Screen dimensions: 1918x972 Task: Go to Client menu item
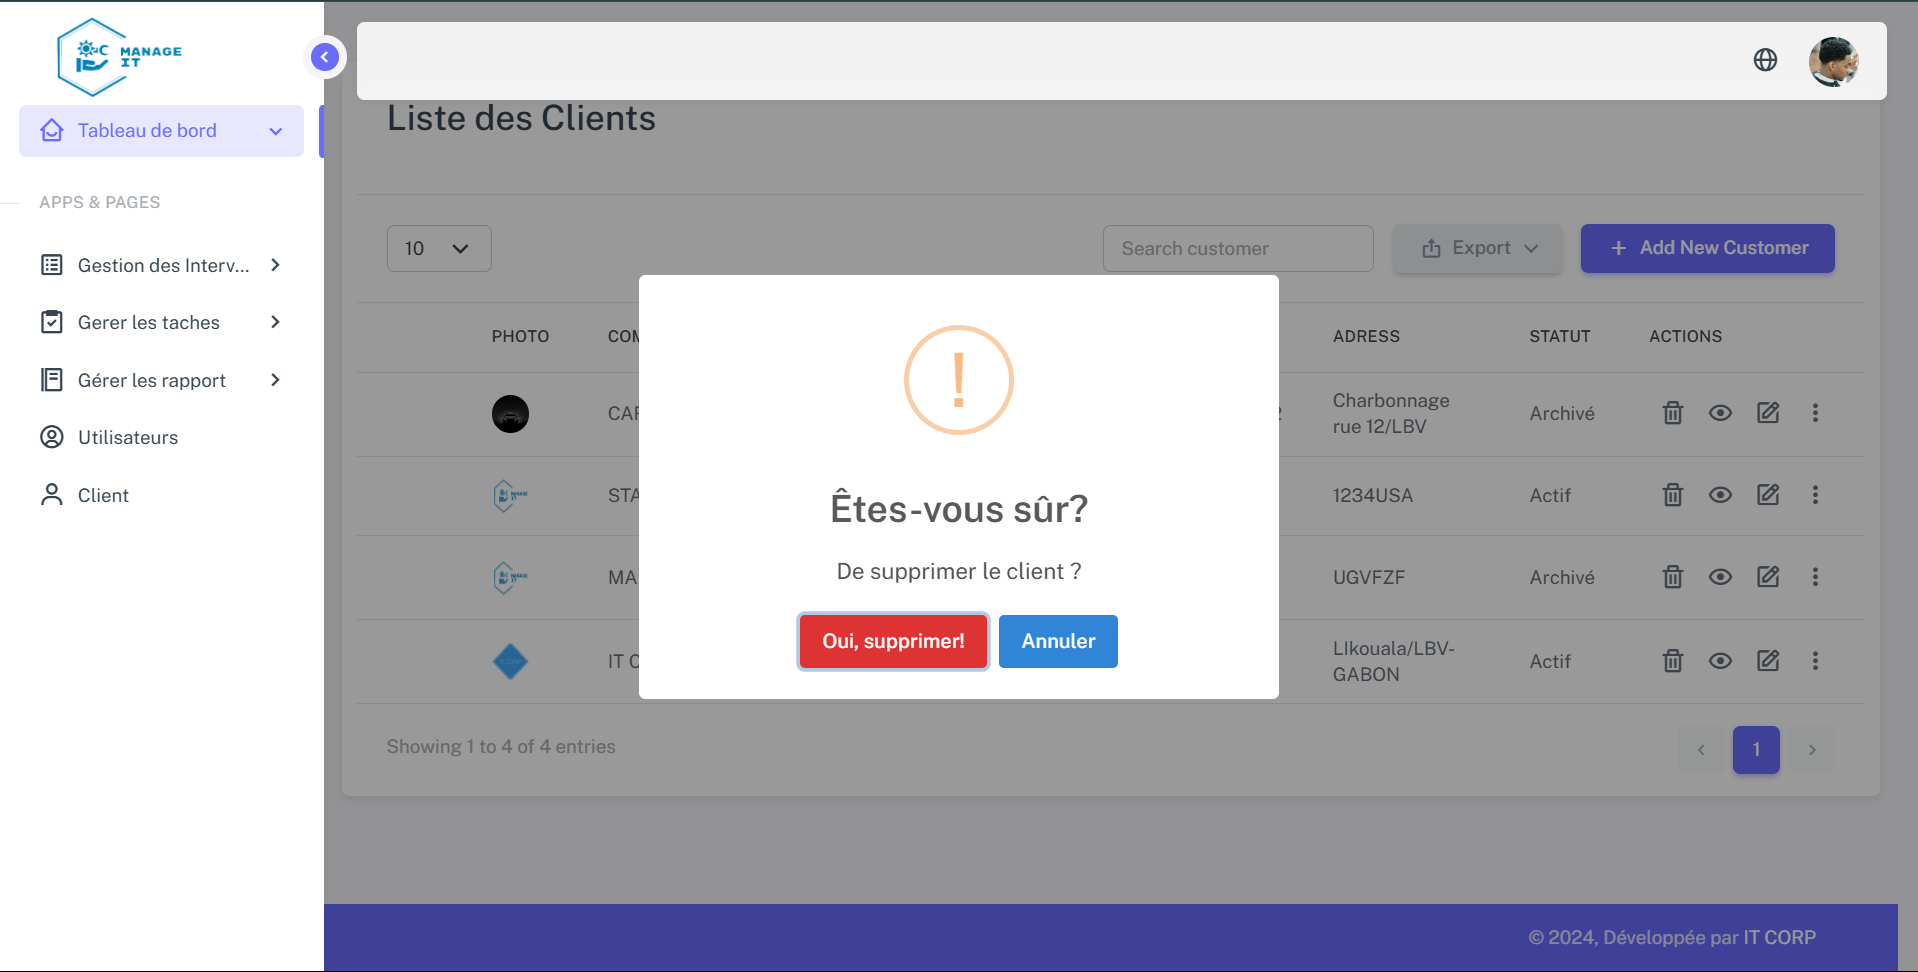click(x=103, y=495)
